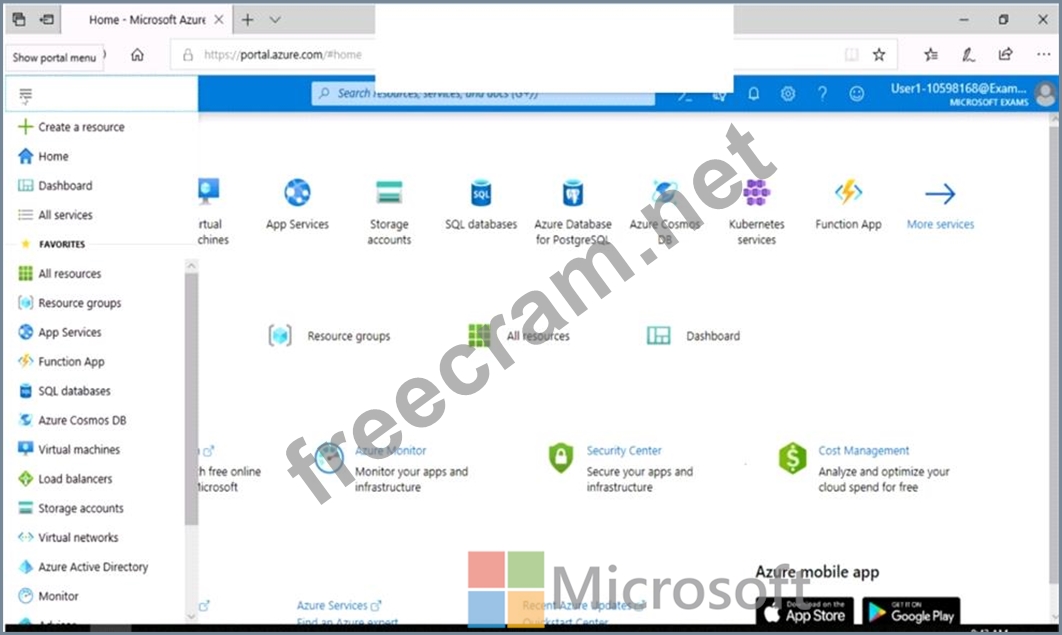Select the Kubernetes services icon

pyautogui.click(x=756, y=193)
